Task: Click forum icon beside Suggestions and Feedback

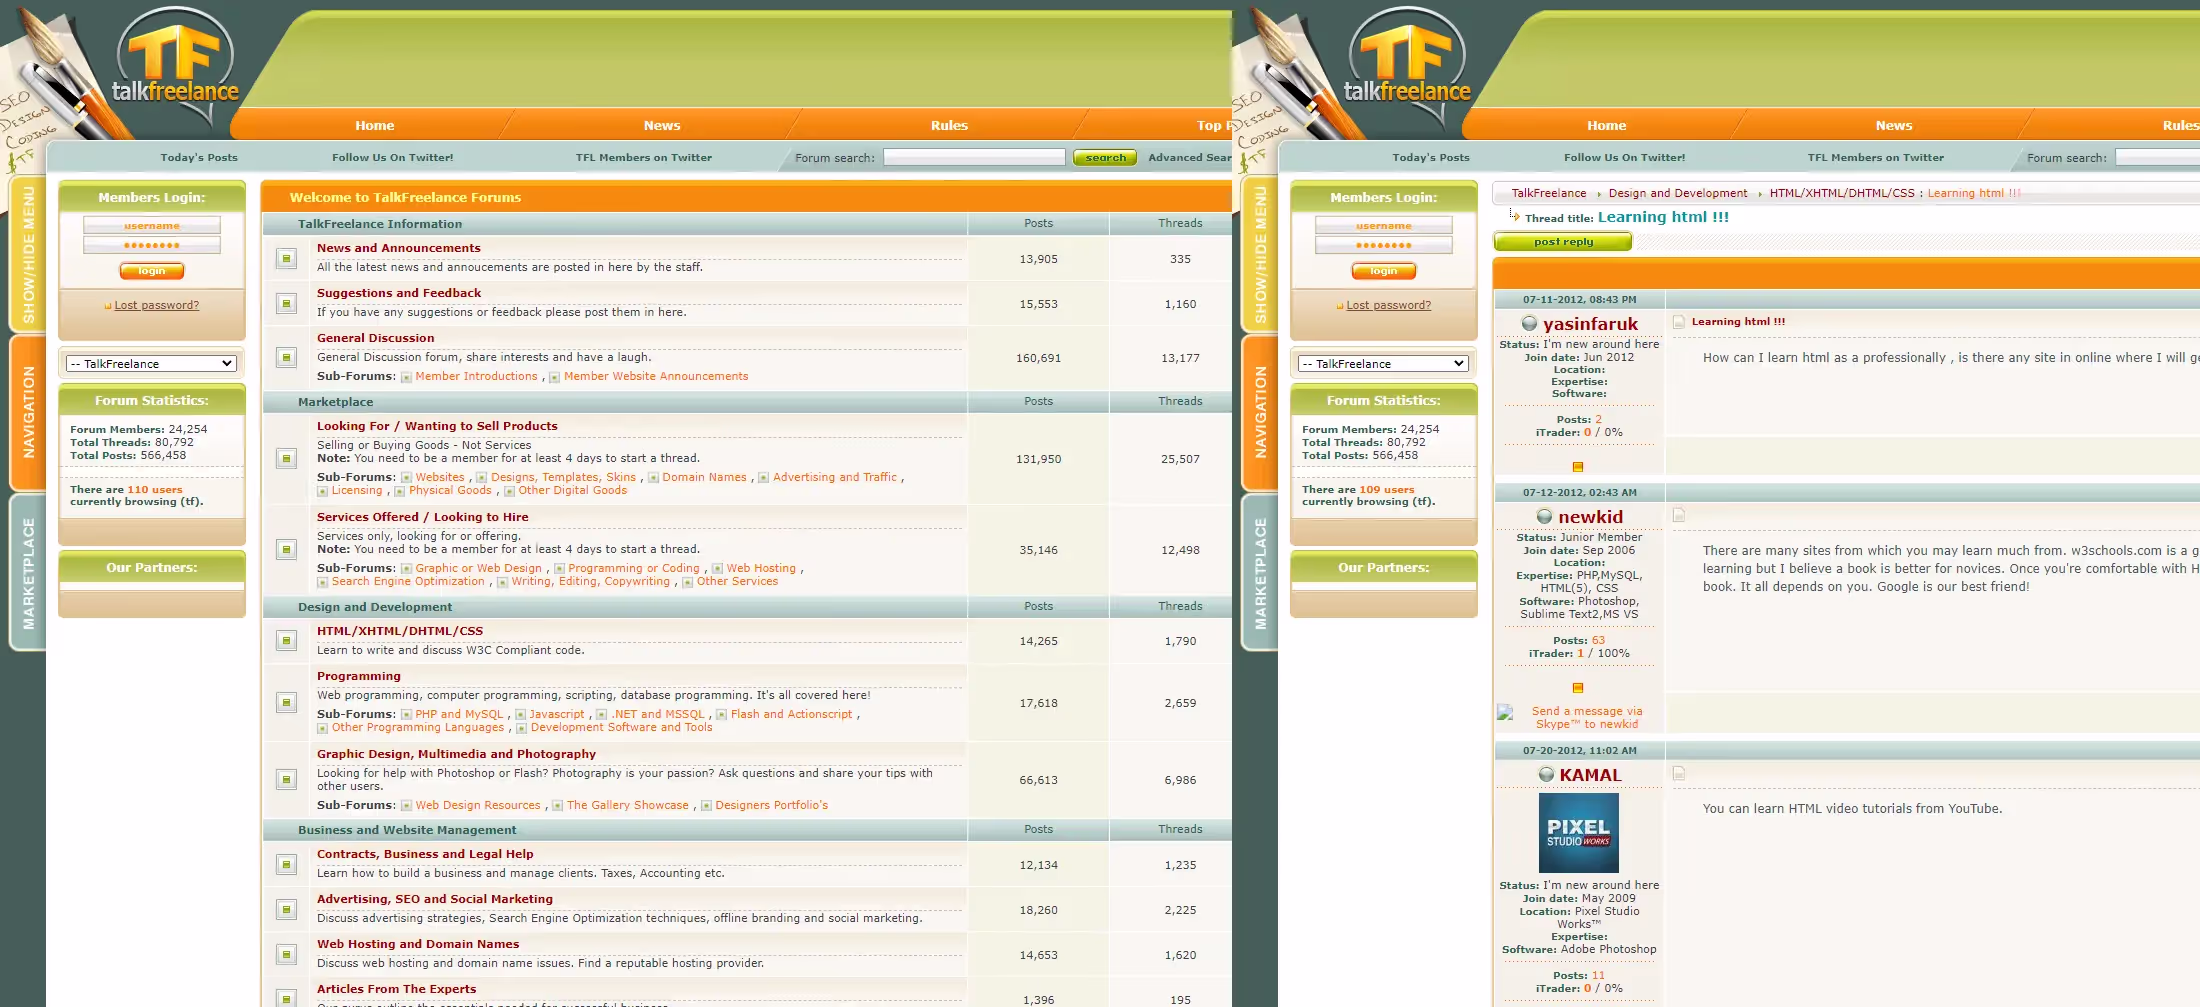Action: [286, 303]
